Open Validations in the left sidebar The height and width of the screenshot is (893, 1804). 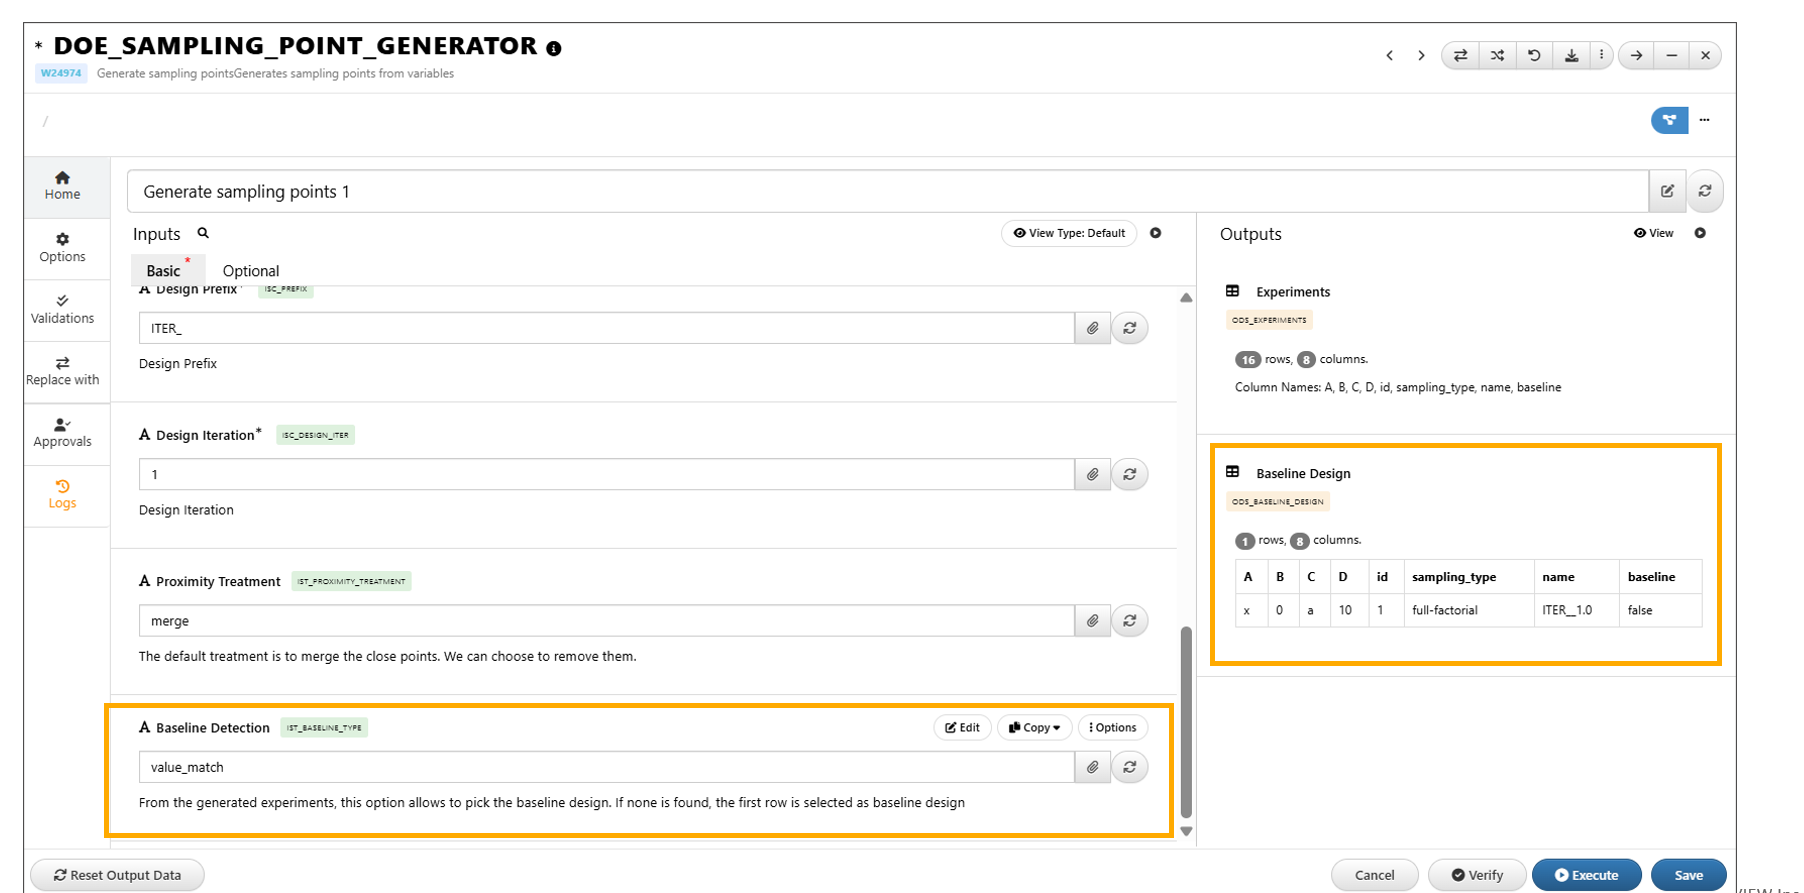tap(62, 309)
